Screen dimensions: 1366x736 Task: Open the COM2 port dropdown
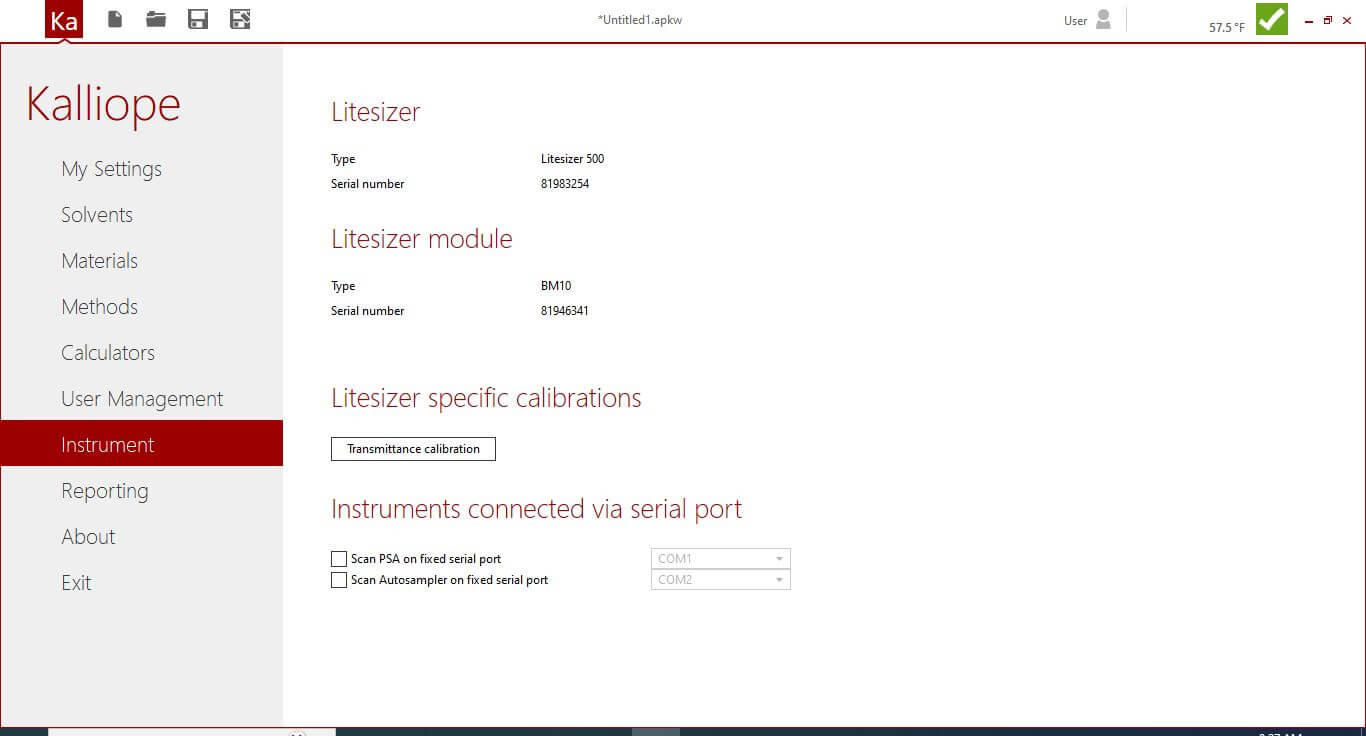(x=719, y=579)
